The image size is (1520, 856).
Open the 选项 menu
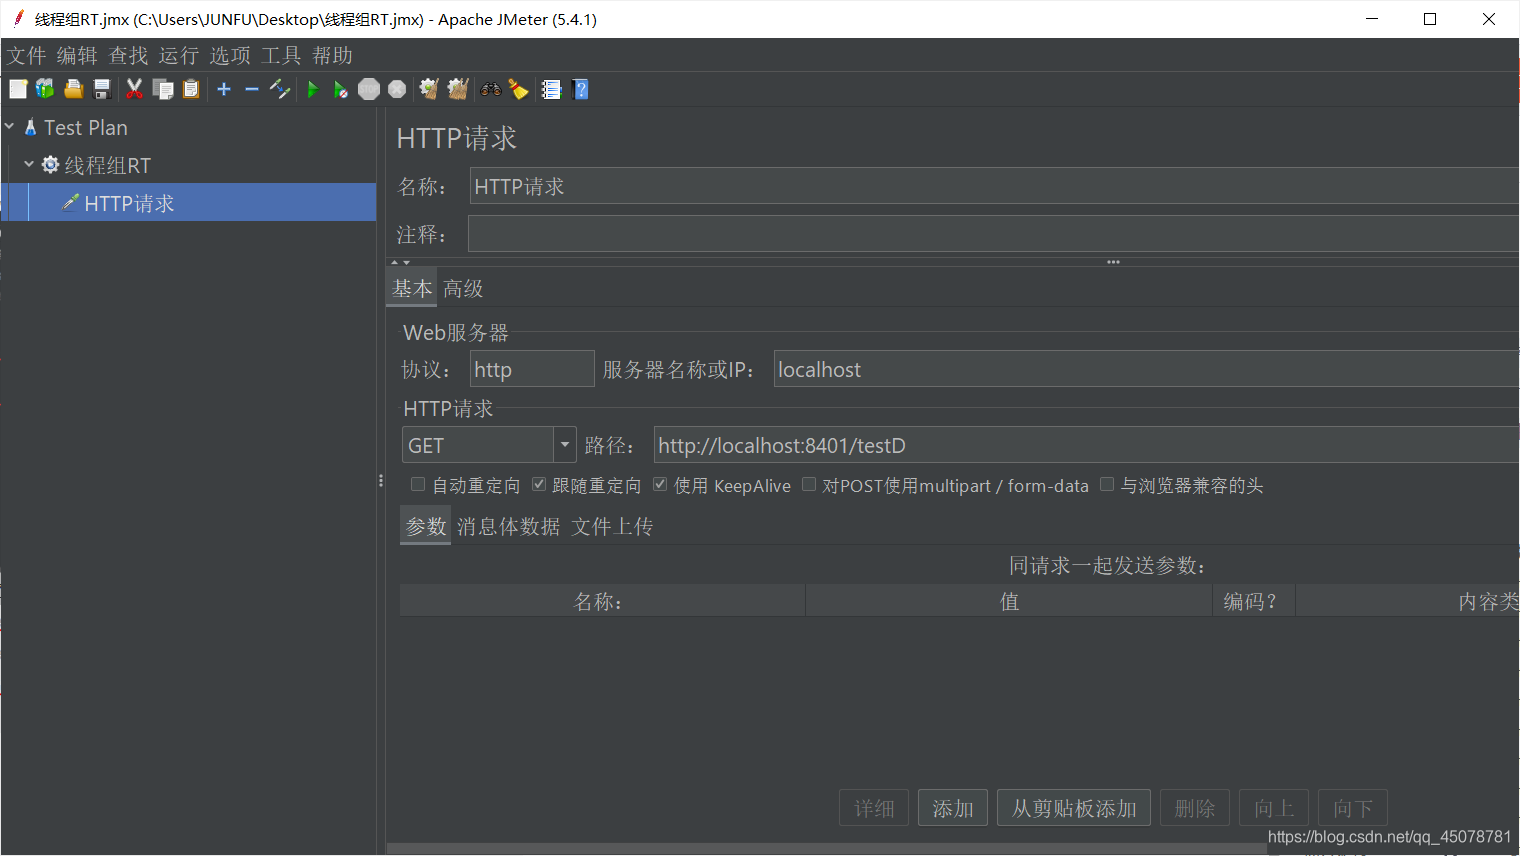[230, 55]
